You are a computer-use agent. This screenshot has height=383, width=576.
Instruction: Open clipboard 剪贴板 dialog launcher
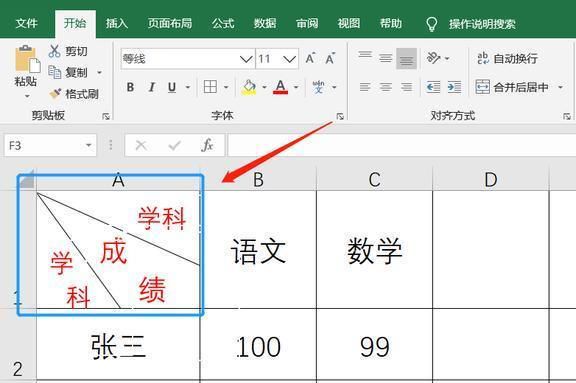106,116
